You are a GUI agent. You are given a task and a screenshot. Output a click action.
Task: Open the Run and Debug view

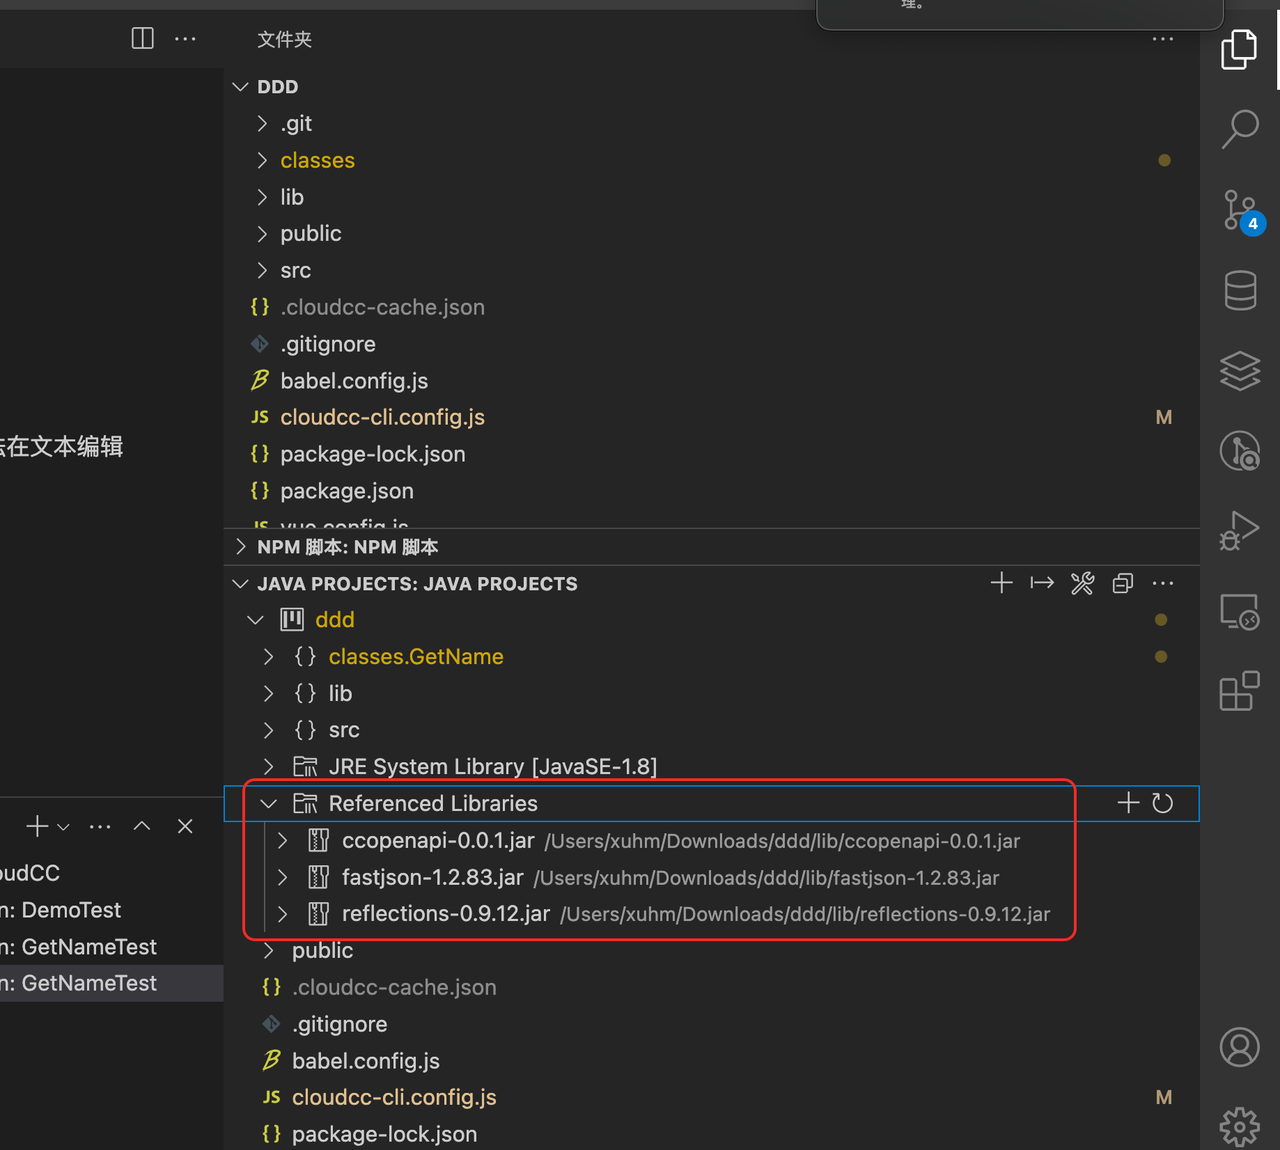click(1240, 530)
